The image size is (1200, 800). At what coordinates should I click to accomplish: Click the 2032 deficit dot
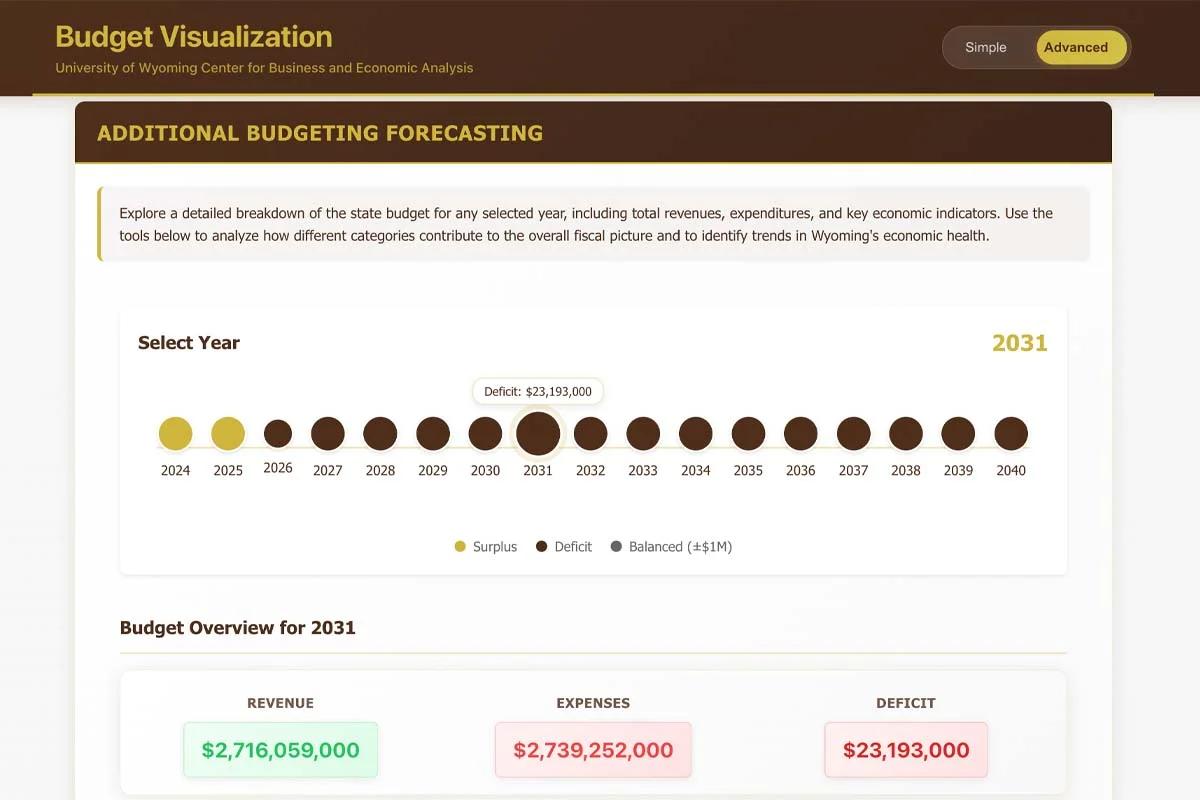pyautogui.click(x=590, y=432)
